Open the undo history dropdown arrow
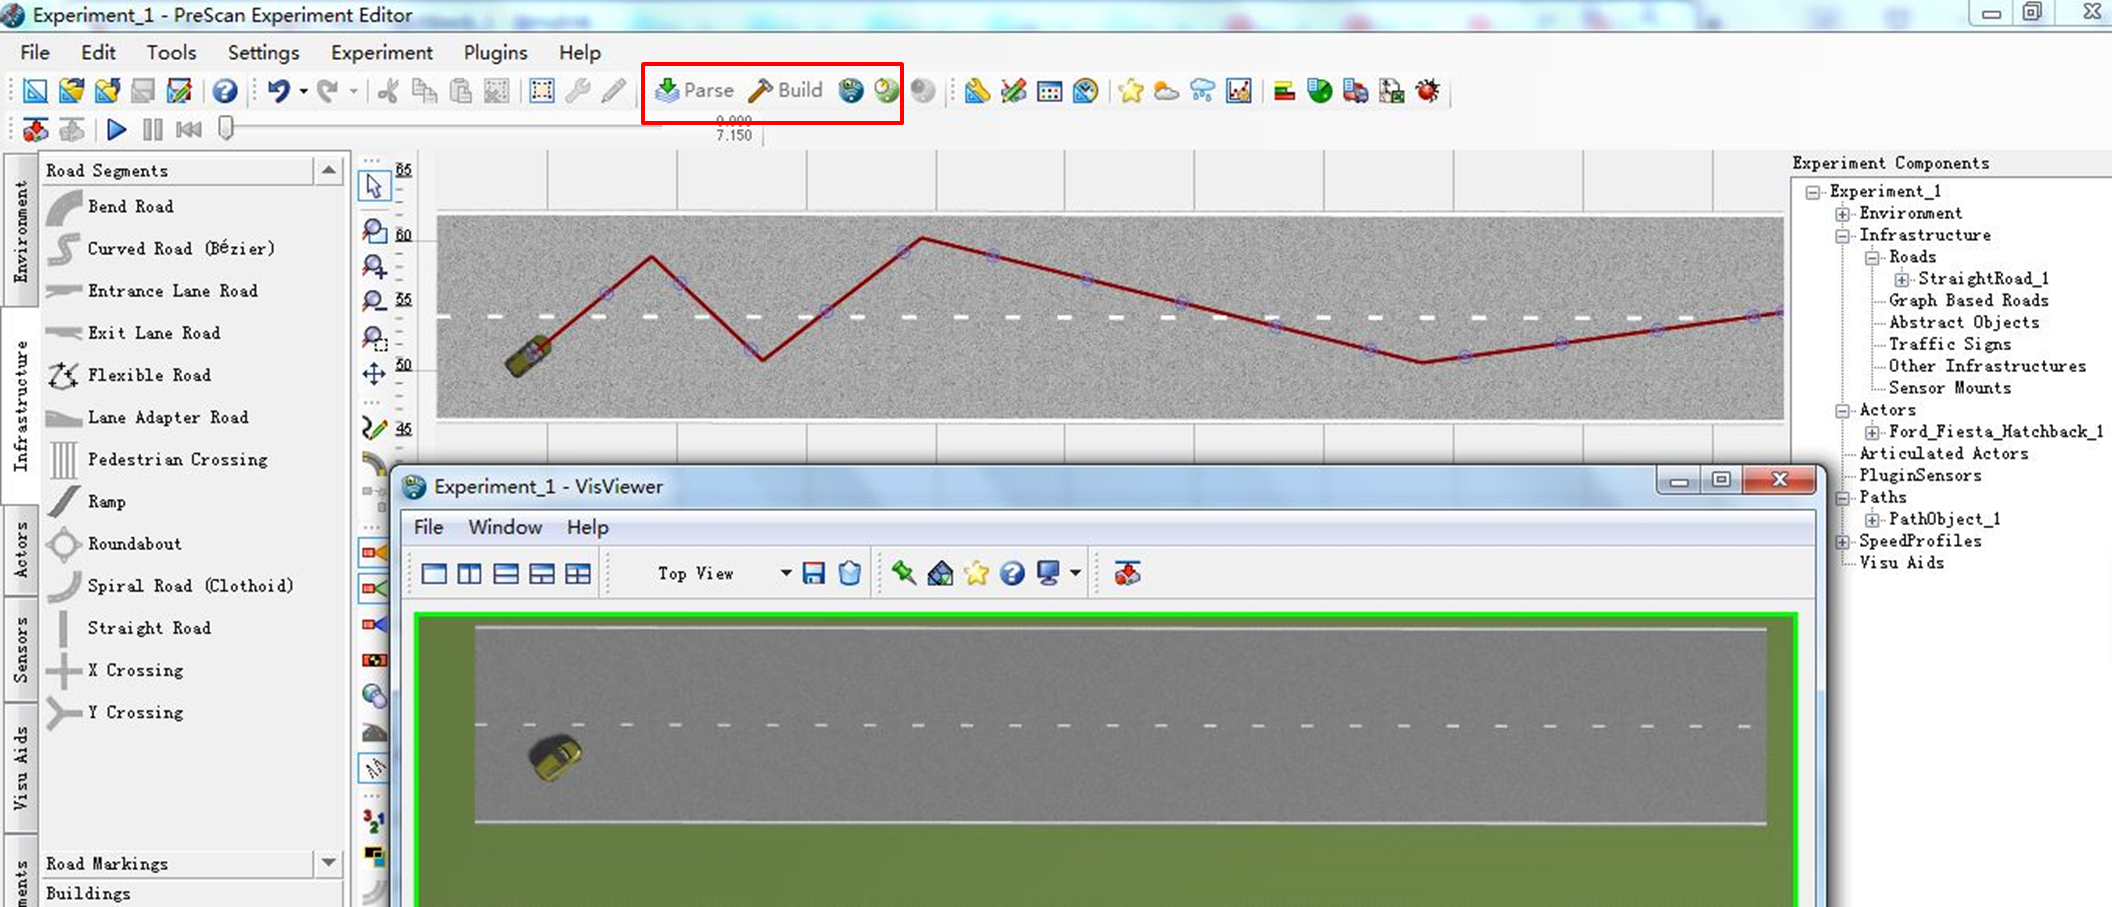 click(303, 92)
